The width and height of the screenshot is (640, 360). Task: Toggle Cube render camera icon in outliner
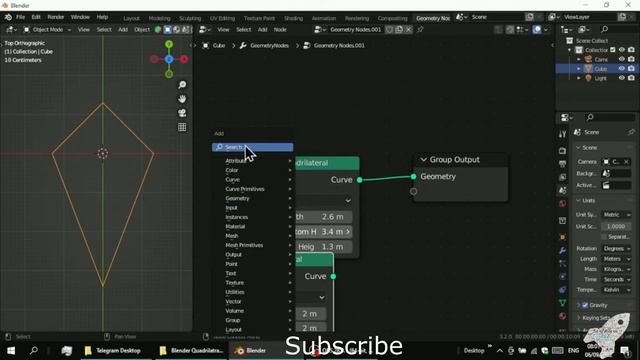(631, 69)
